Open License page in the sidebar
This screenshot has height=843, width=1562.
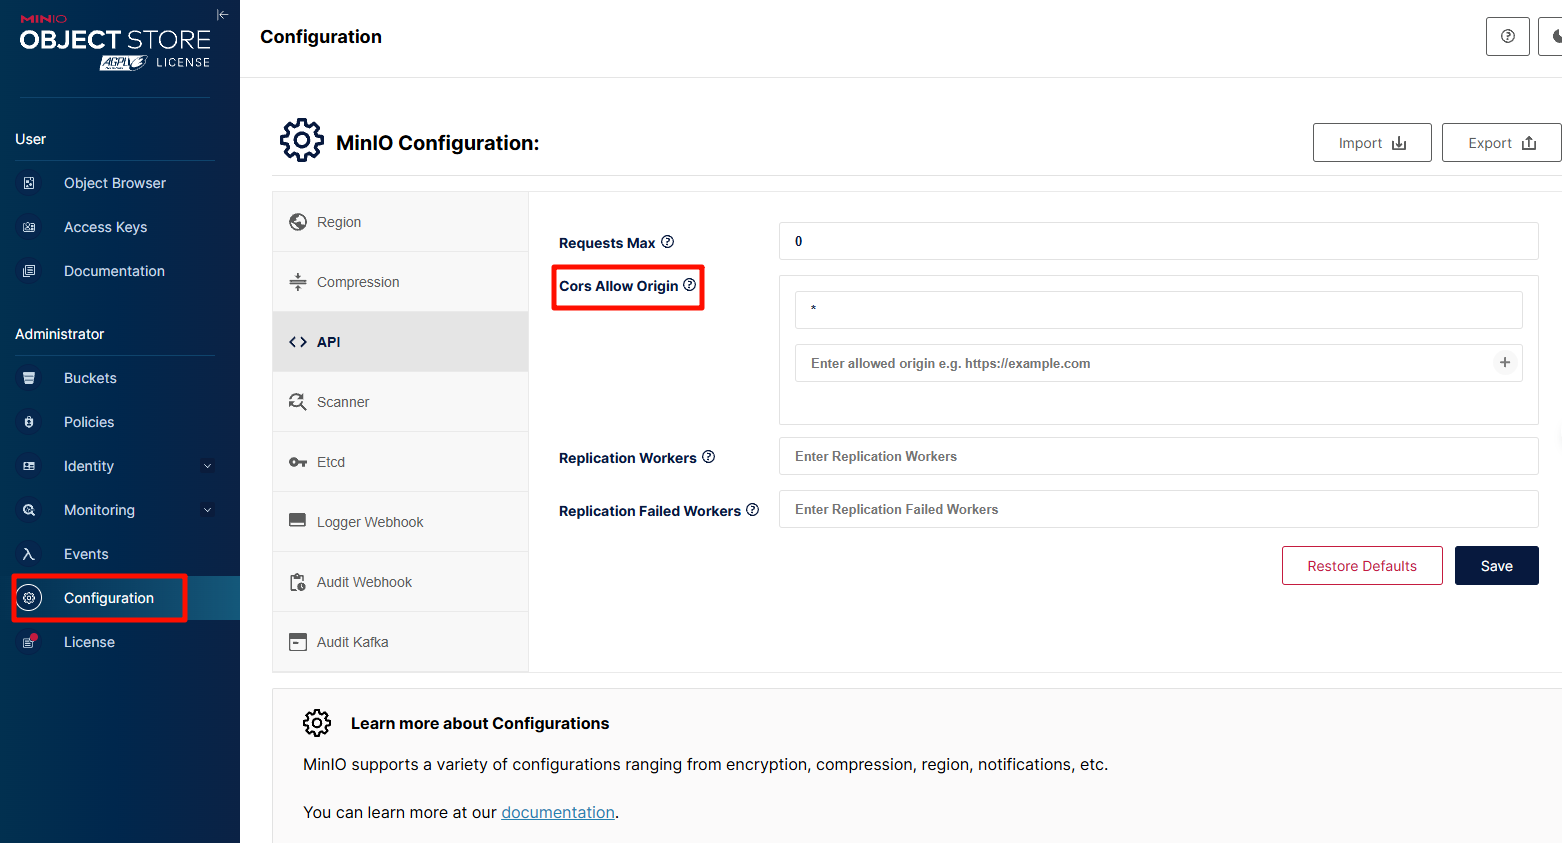[89, 642]
